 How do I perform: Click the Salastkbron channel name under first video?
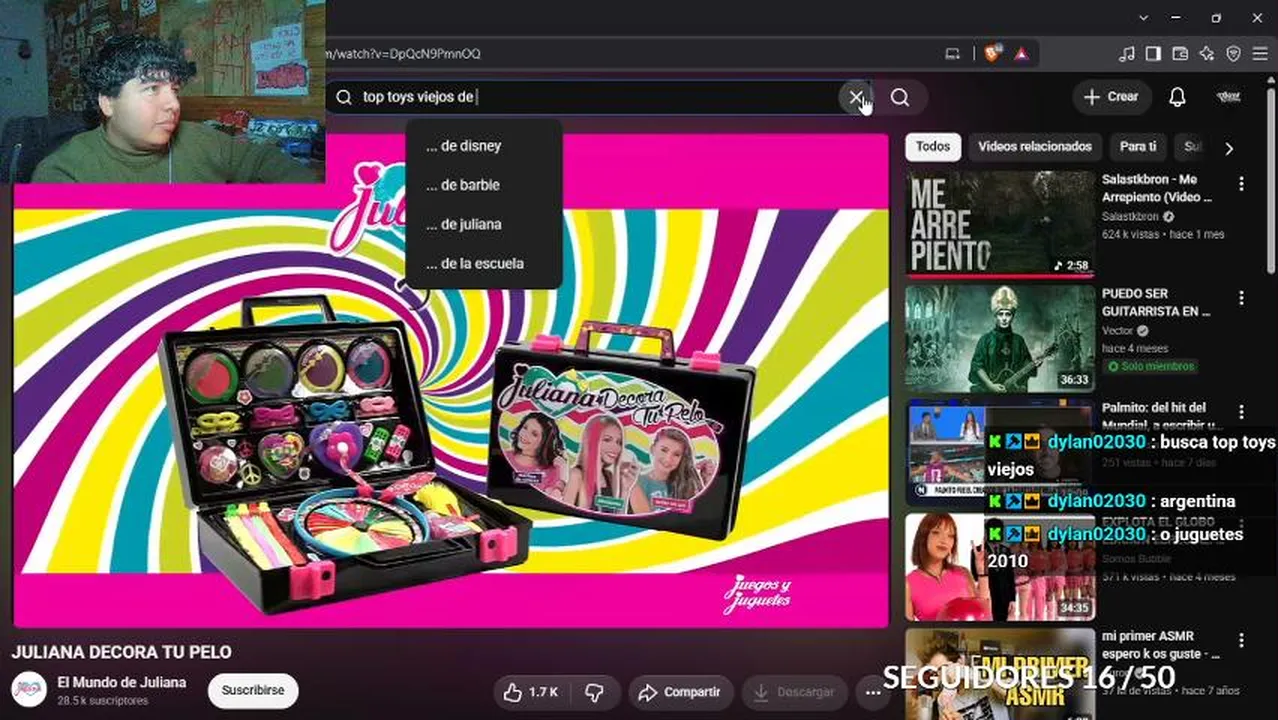click(1130, 216)
